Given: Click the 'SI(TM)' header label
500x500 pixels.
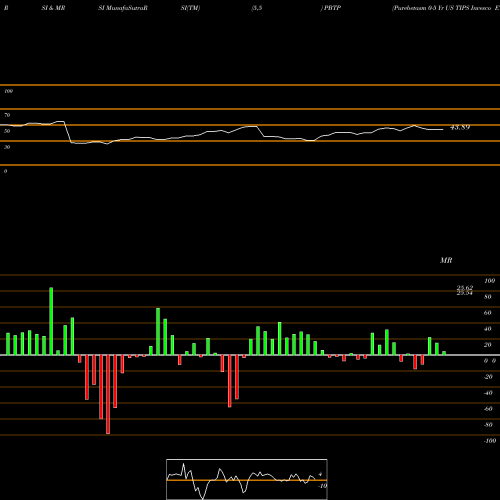Looking at the screenshot, I should (190, 8).
